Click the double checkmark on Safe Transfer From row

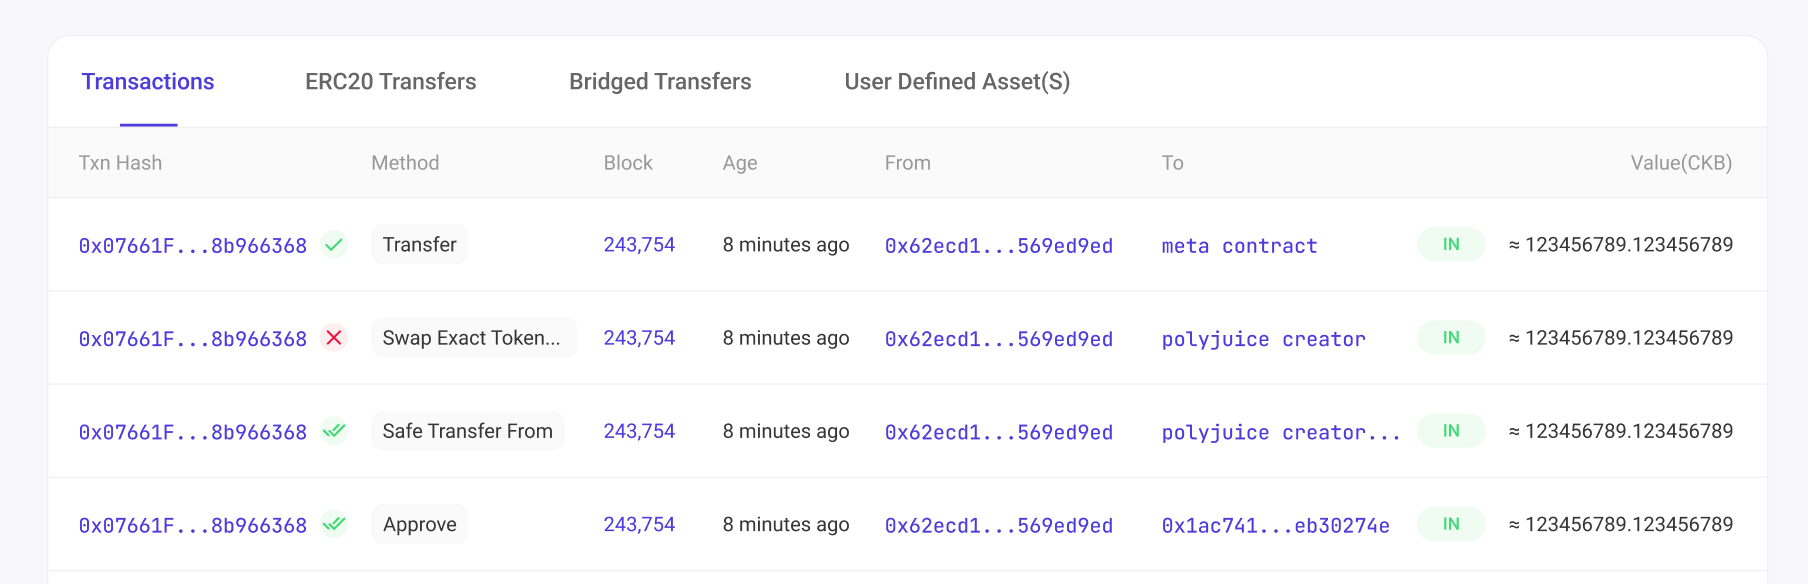[x=335, y=431]
